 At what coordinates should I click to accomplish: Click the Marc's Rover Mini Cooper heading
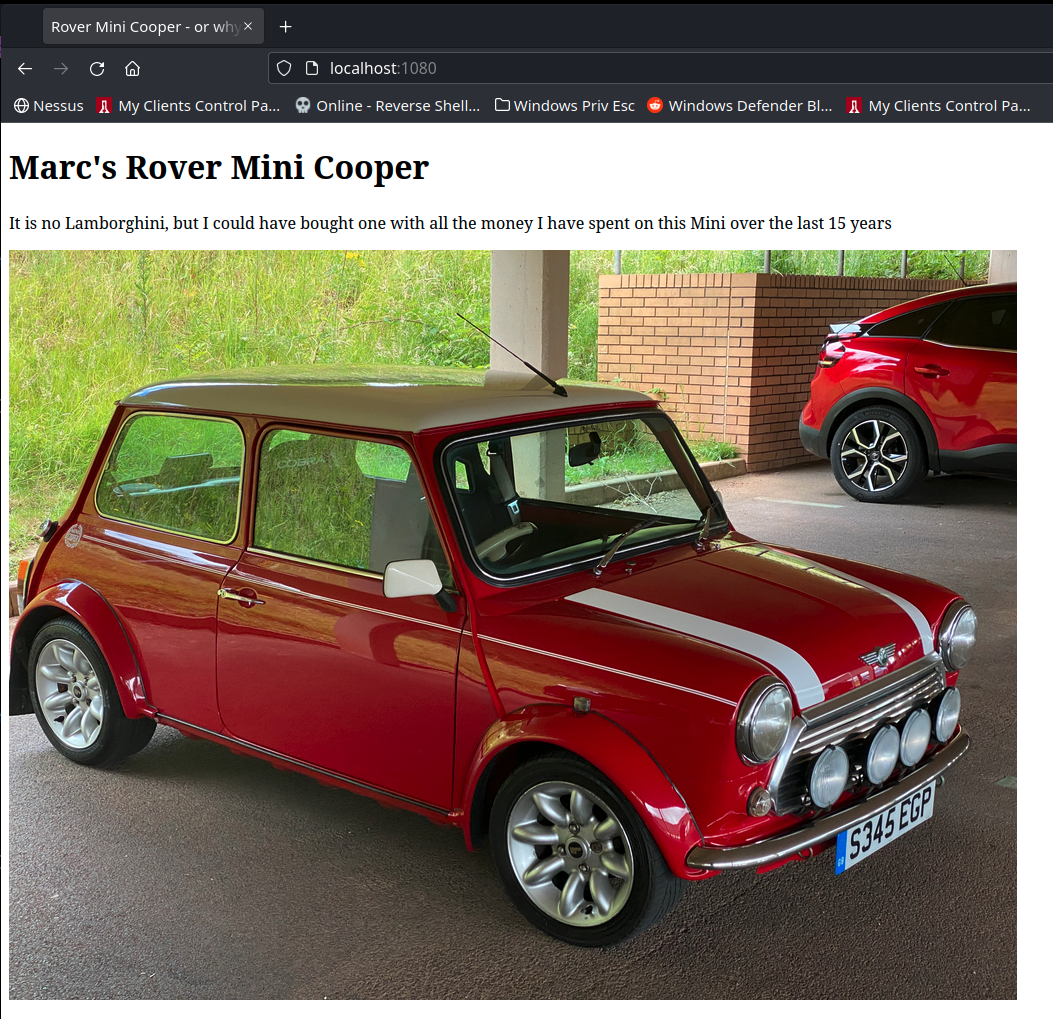(x=219, y=168)
